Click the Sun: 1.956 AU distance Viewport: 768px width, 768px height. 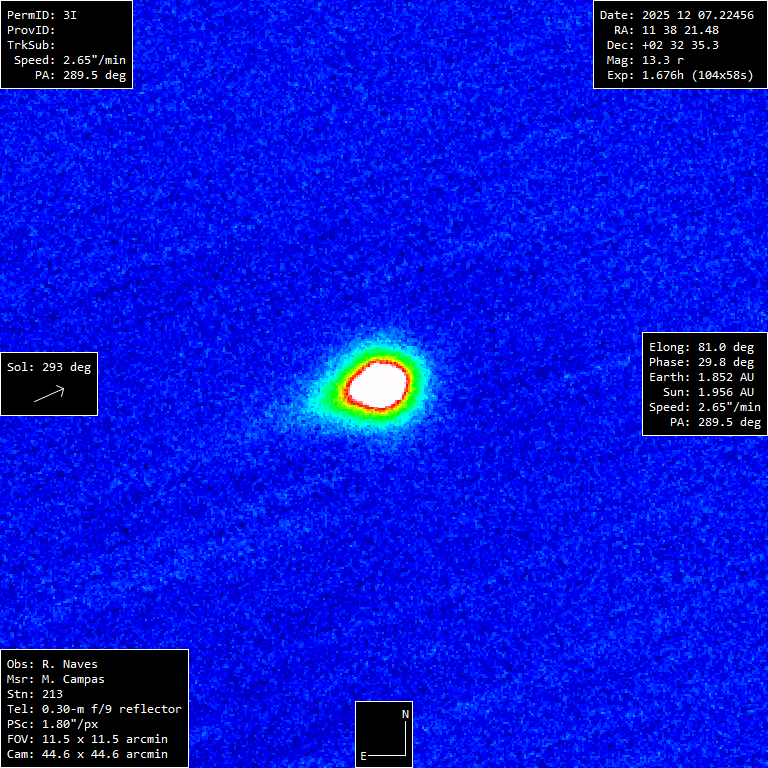[708, 392]
